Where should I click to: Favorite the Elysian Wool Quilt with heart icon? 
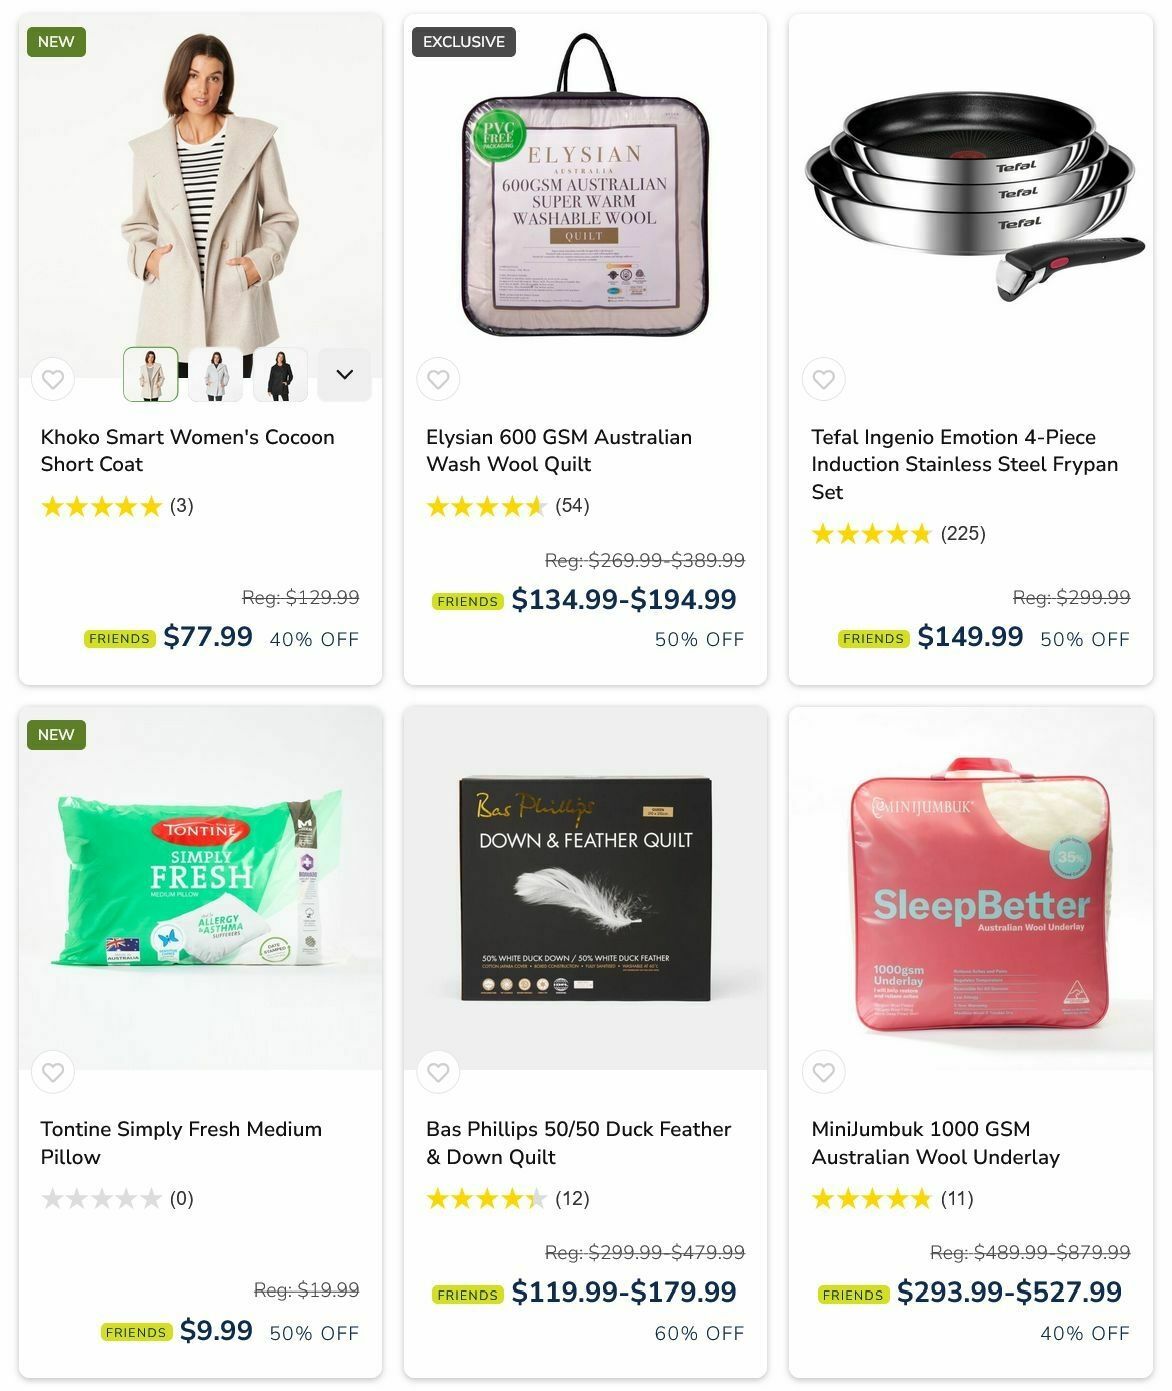tap(438, 379)
